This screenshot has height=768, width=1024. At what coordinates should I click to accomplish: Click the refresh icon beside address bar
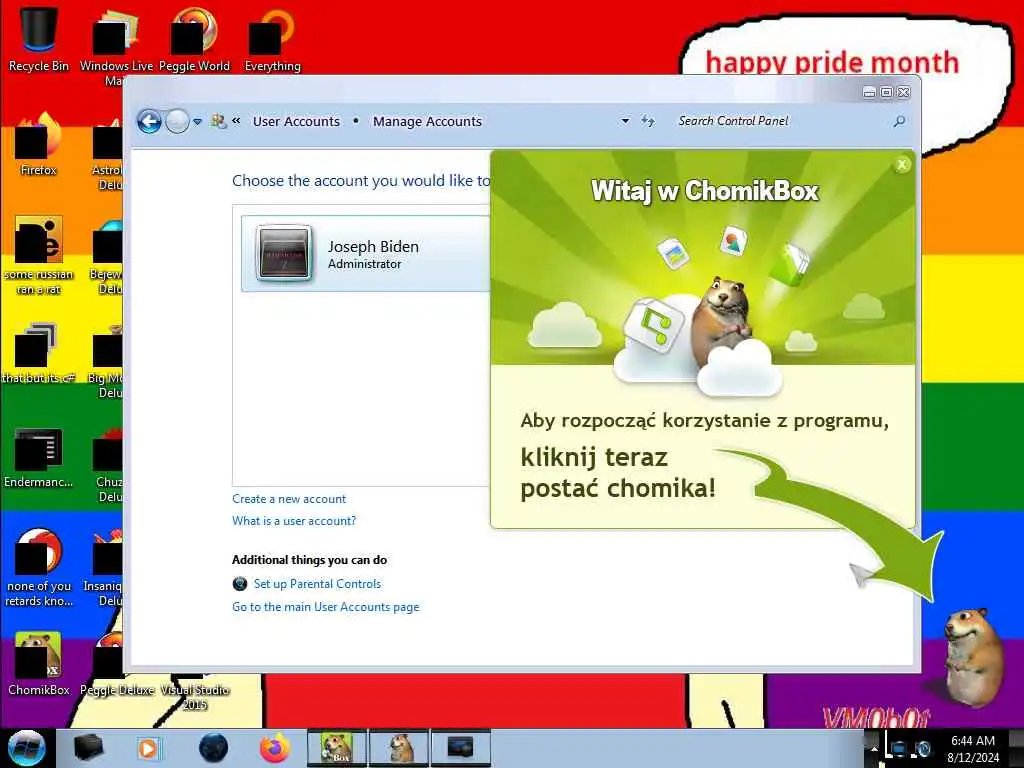click(x=648, y=121)
